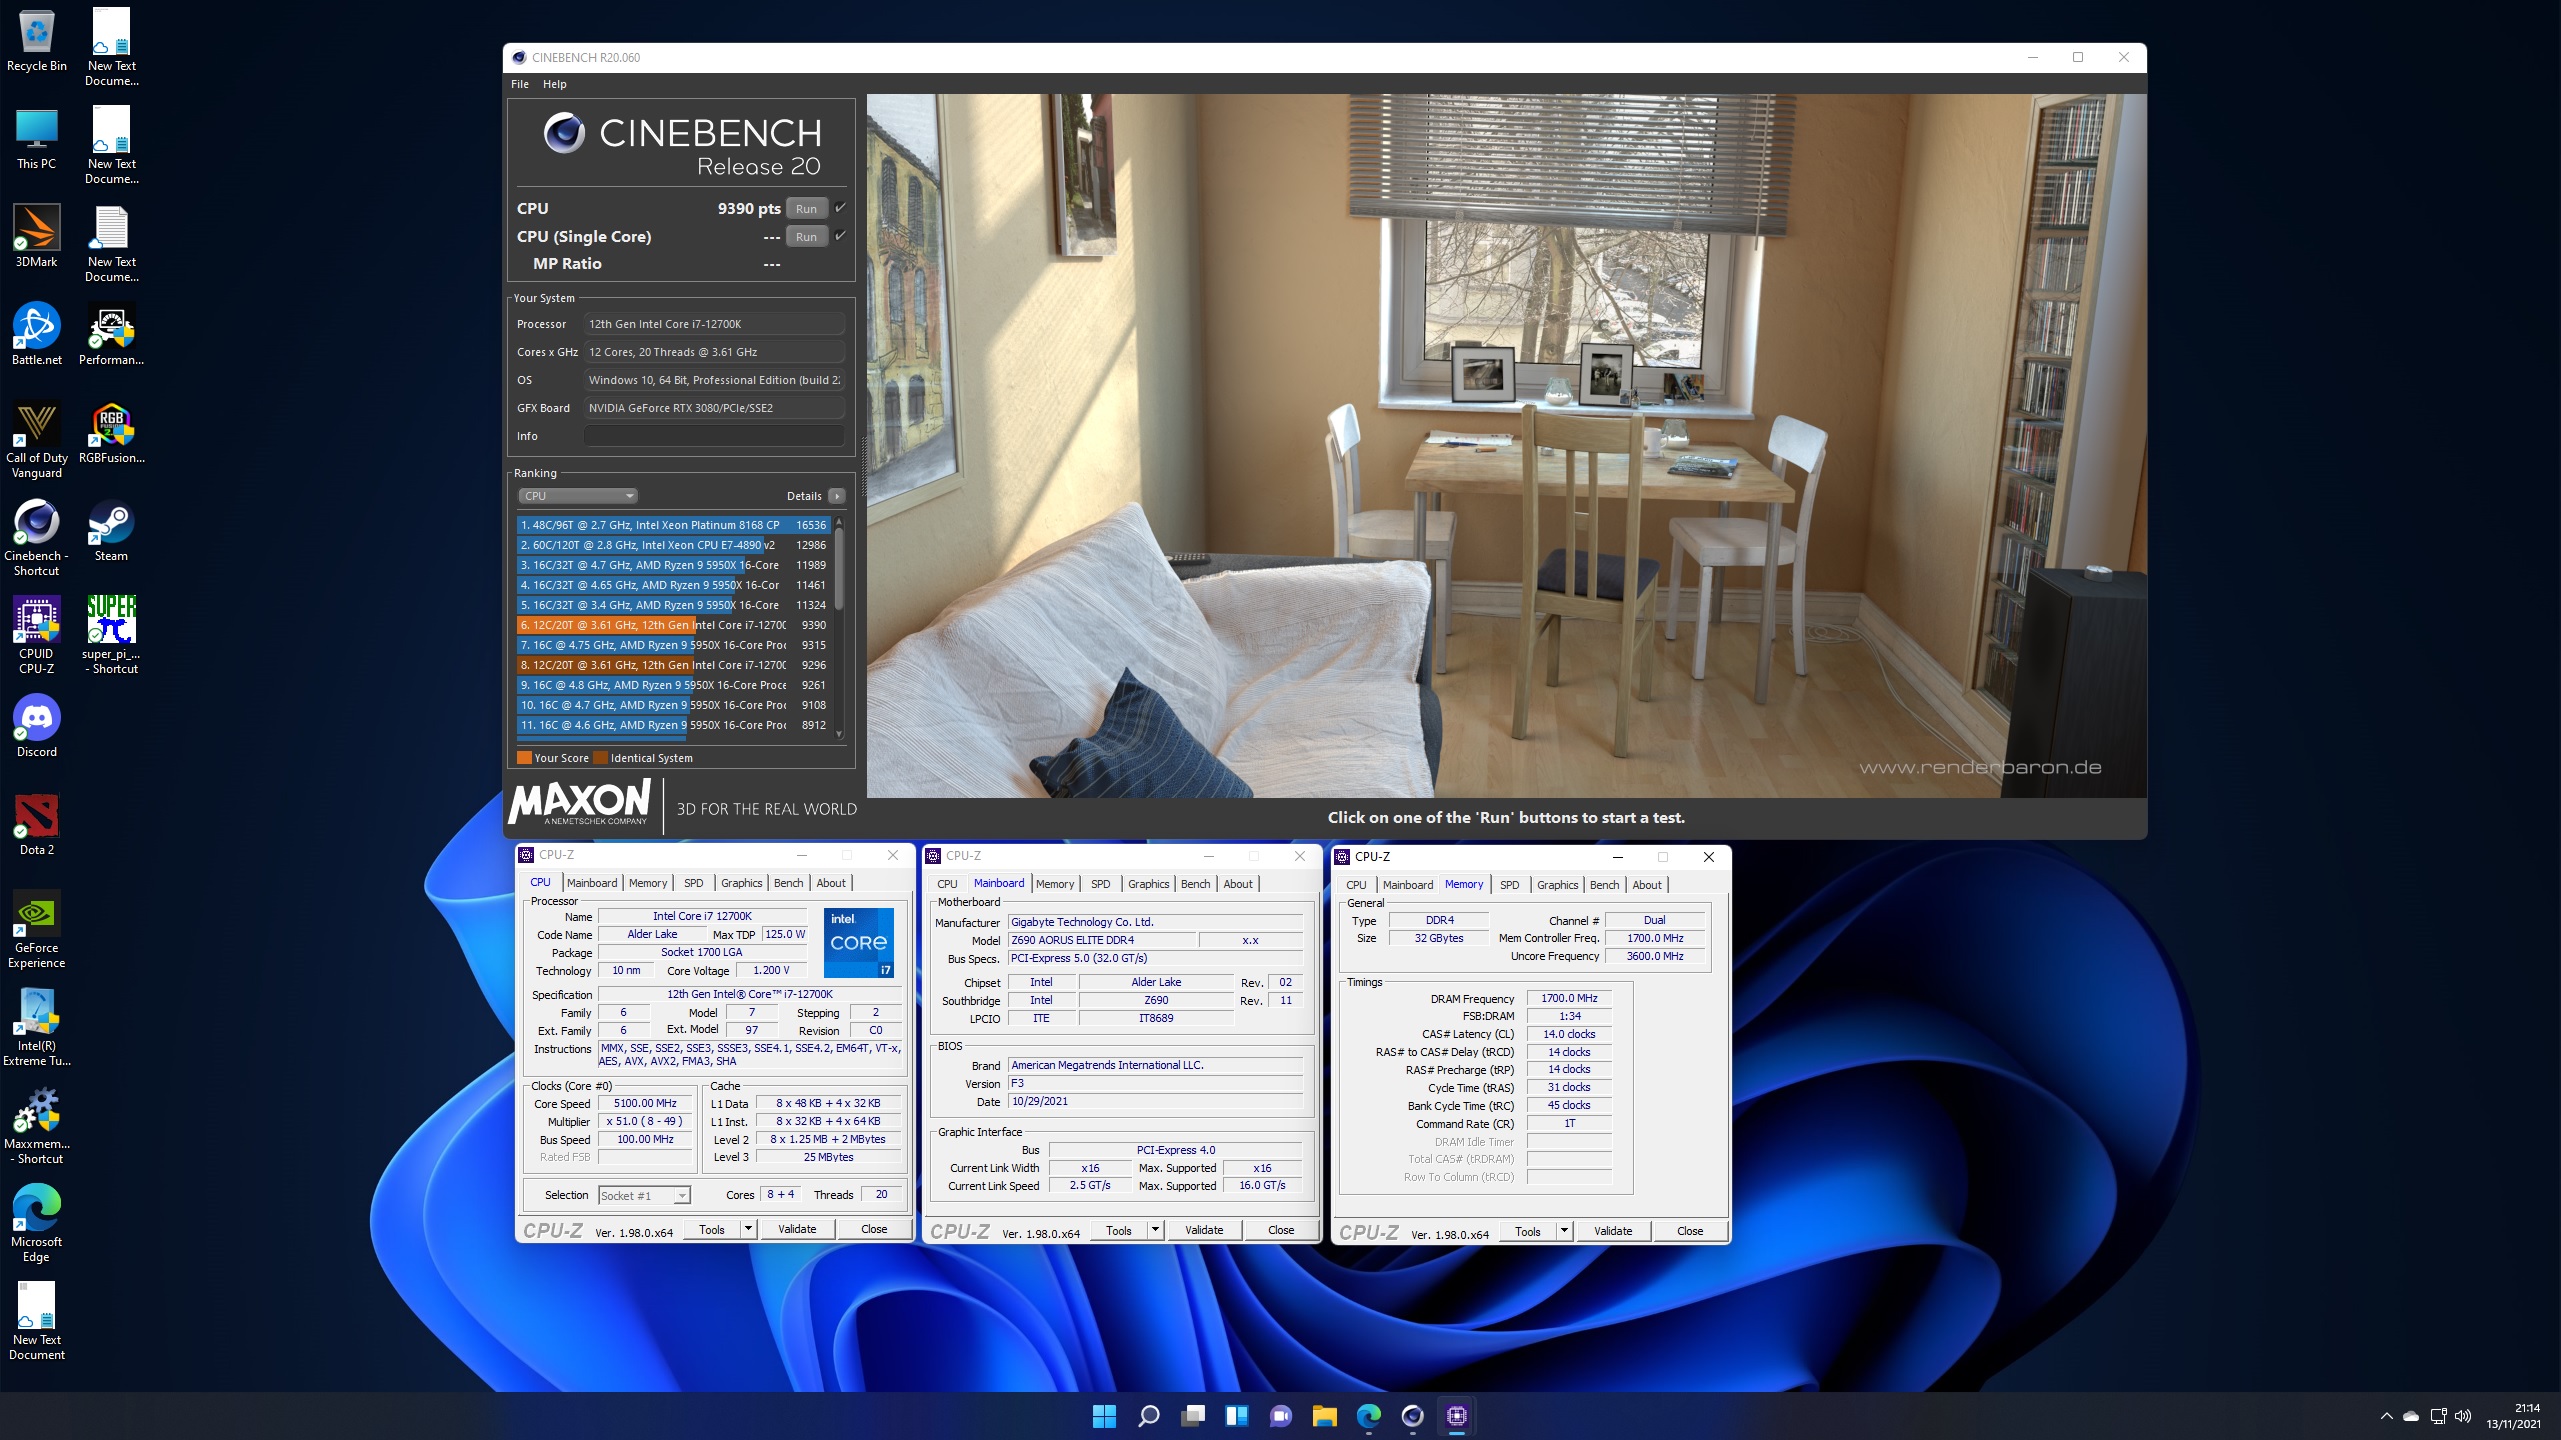Open Tools dropdown arrow in CPU tab window
This screenshot has height=1440, width=2561.
747,1229
